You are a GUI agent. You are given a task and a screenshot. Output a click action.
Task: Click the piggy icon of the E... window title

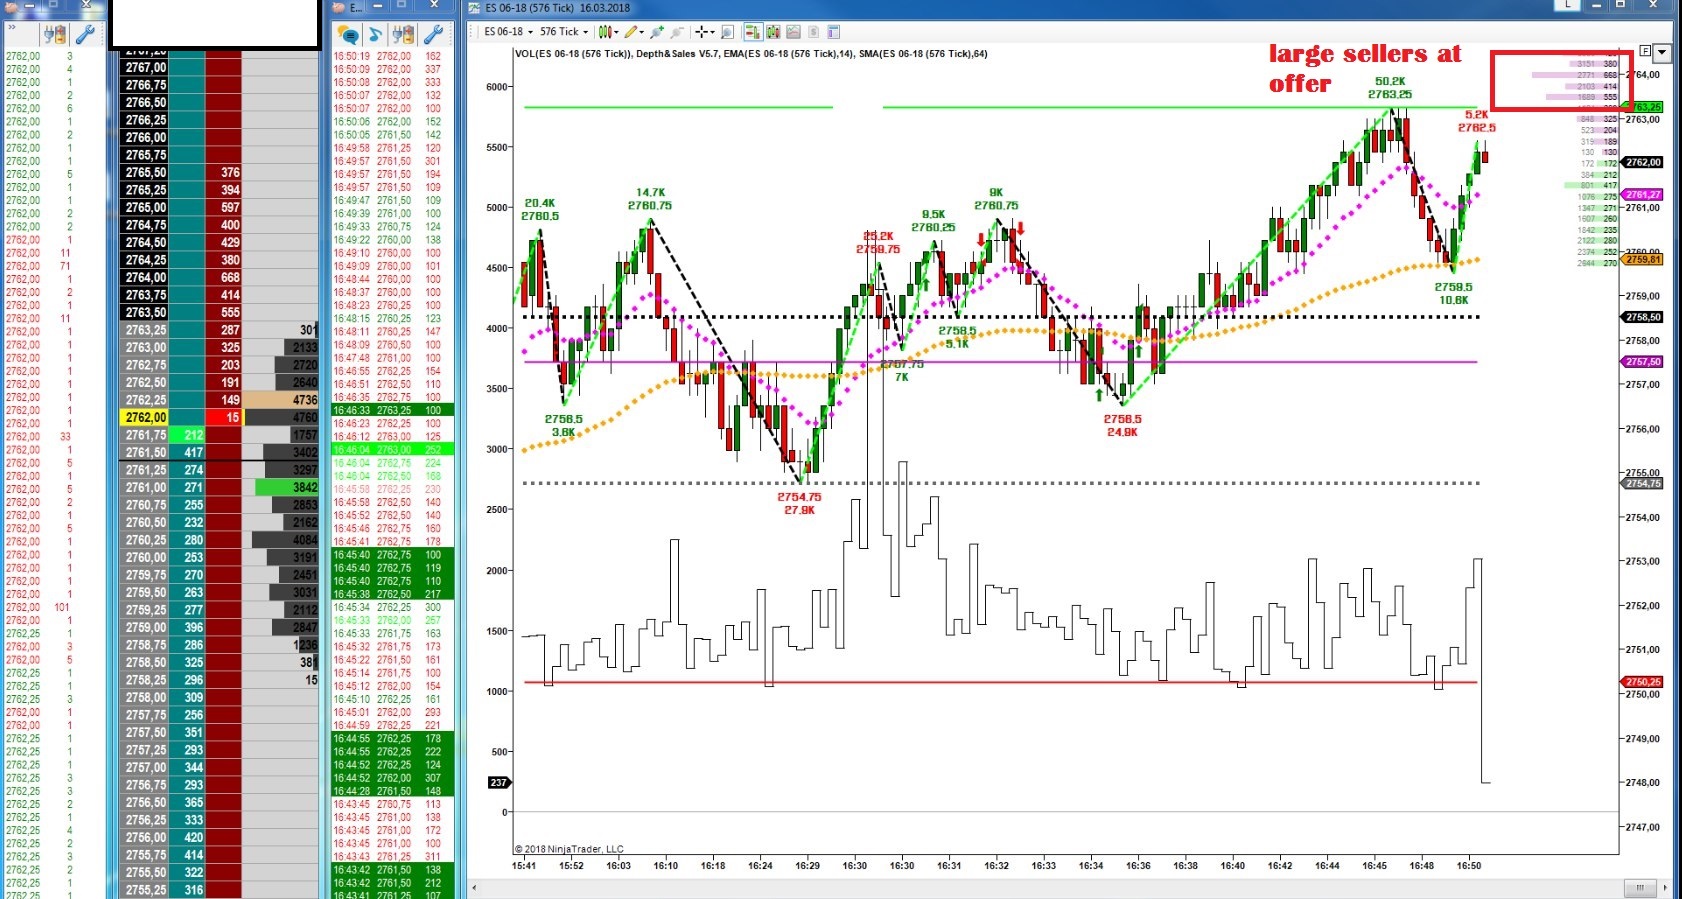click(339, 7)
